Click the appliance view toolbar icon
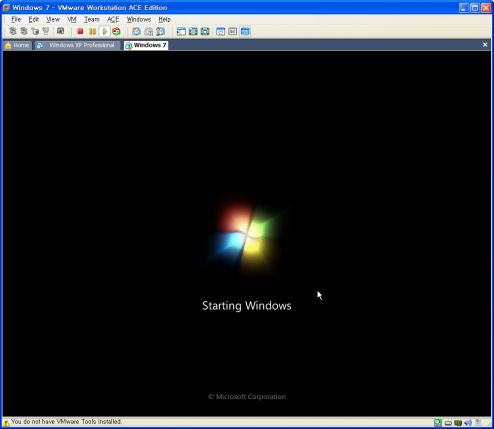Image resolution: width=494 pixels, height=429 pixels. pos(233,31)
